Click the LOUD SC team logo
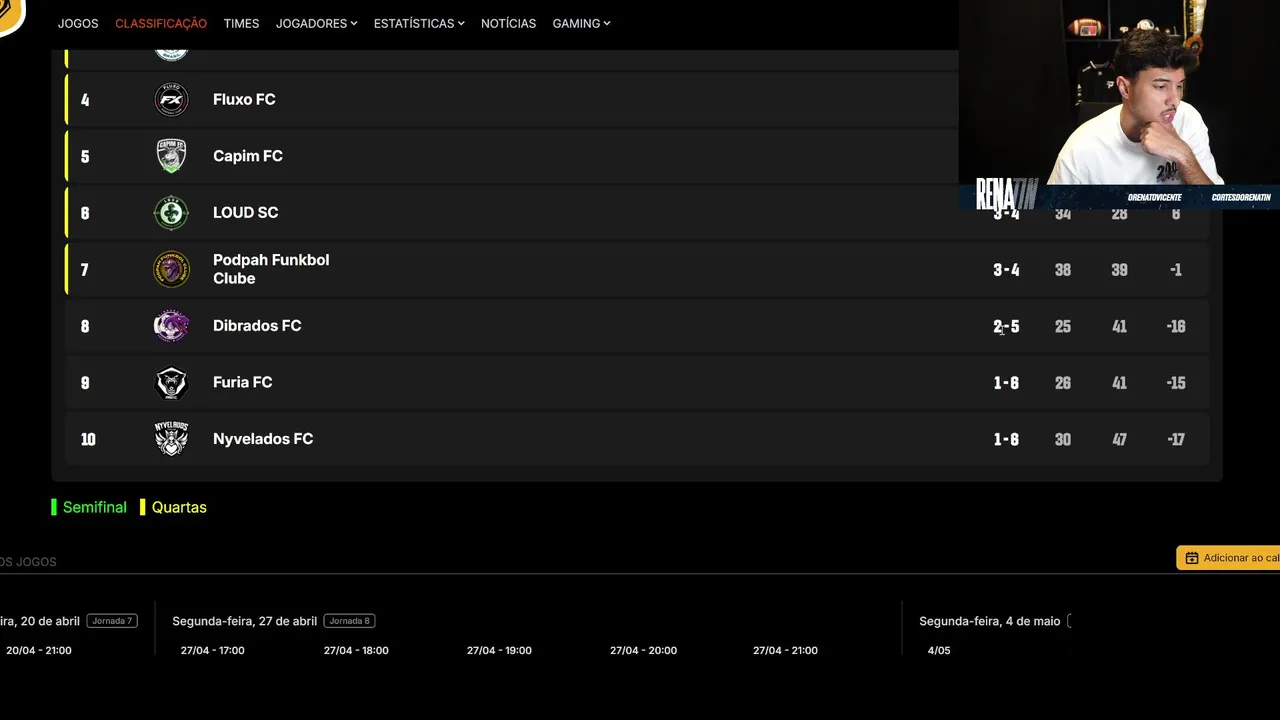Image resolution: width=1280 pixels, height=720 pixels. pos(171,213)
